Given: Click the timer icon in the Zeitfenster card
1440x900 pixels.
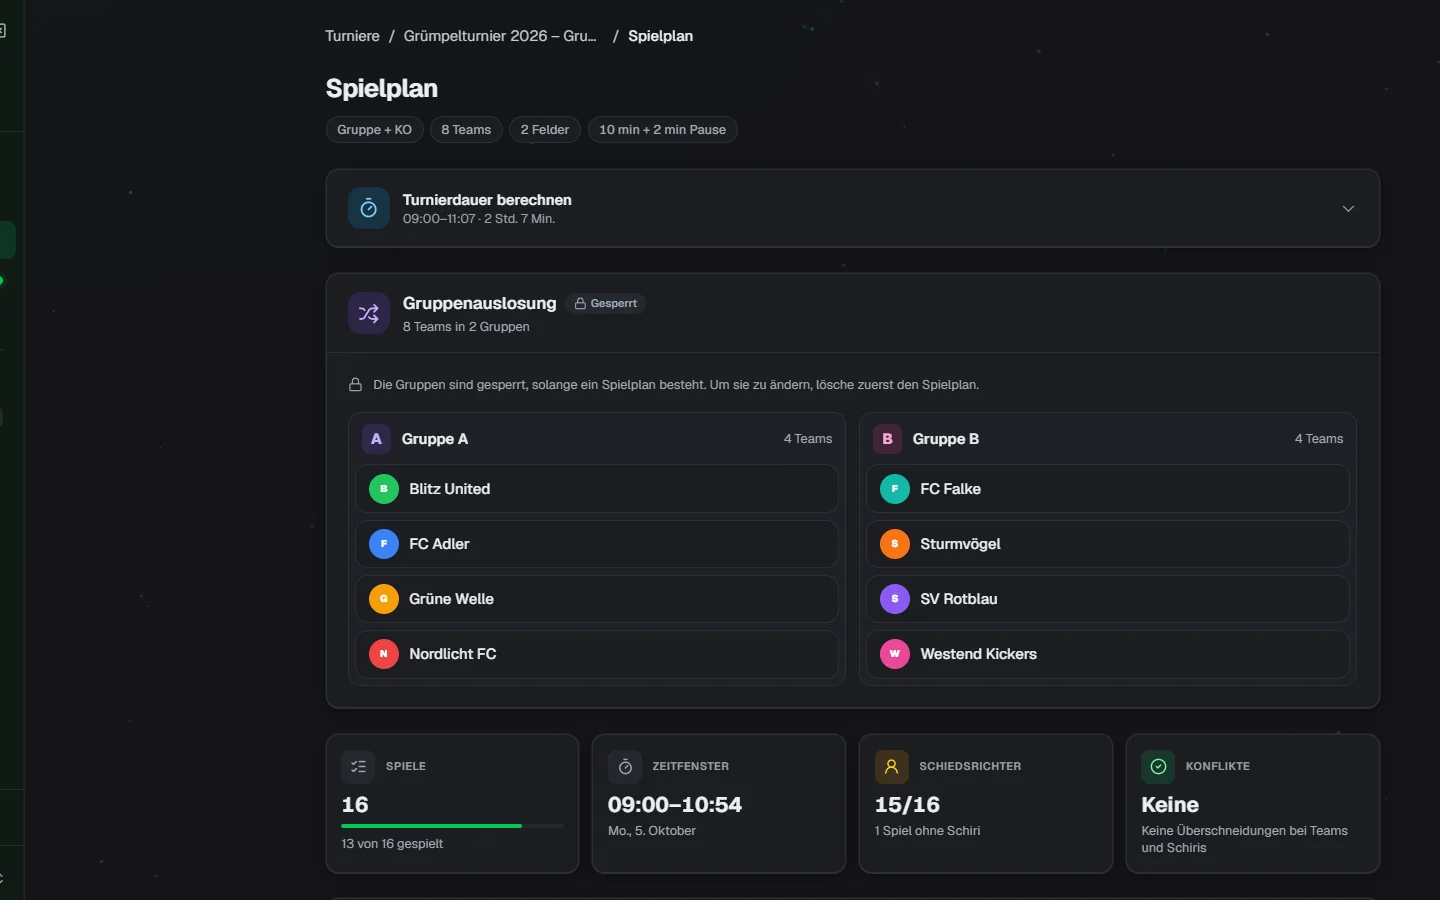Looking at the screenshot, I should coord(625,767).
